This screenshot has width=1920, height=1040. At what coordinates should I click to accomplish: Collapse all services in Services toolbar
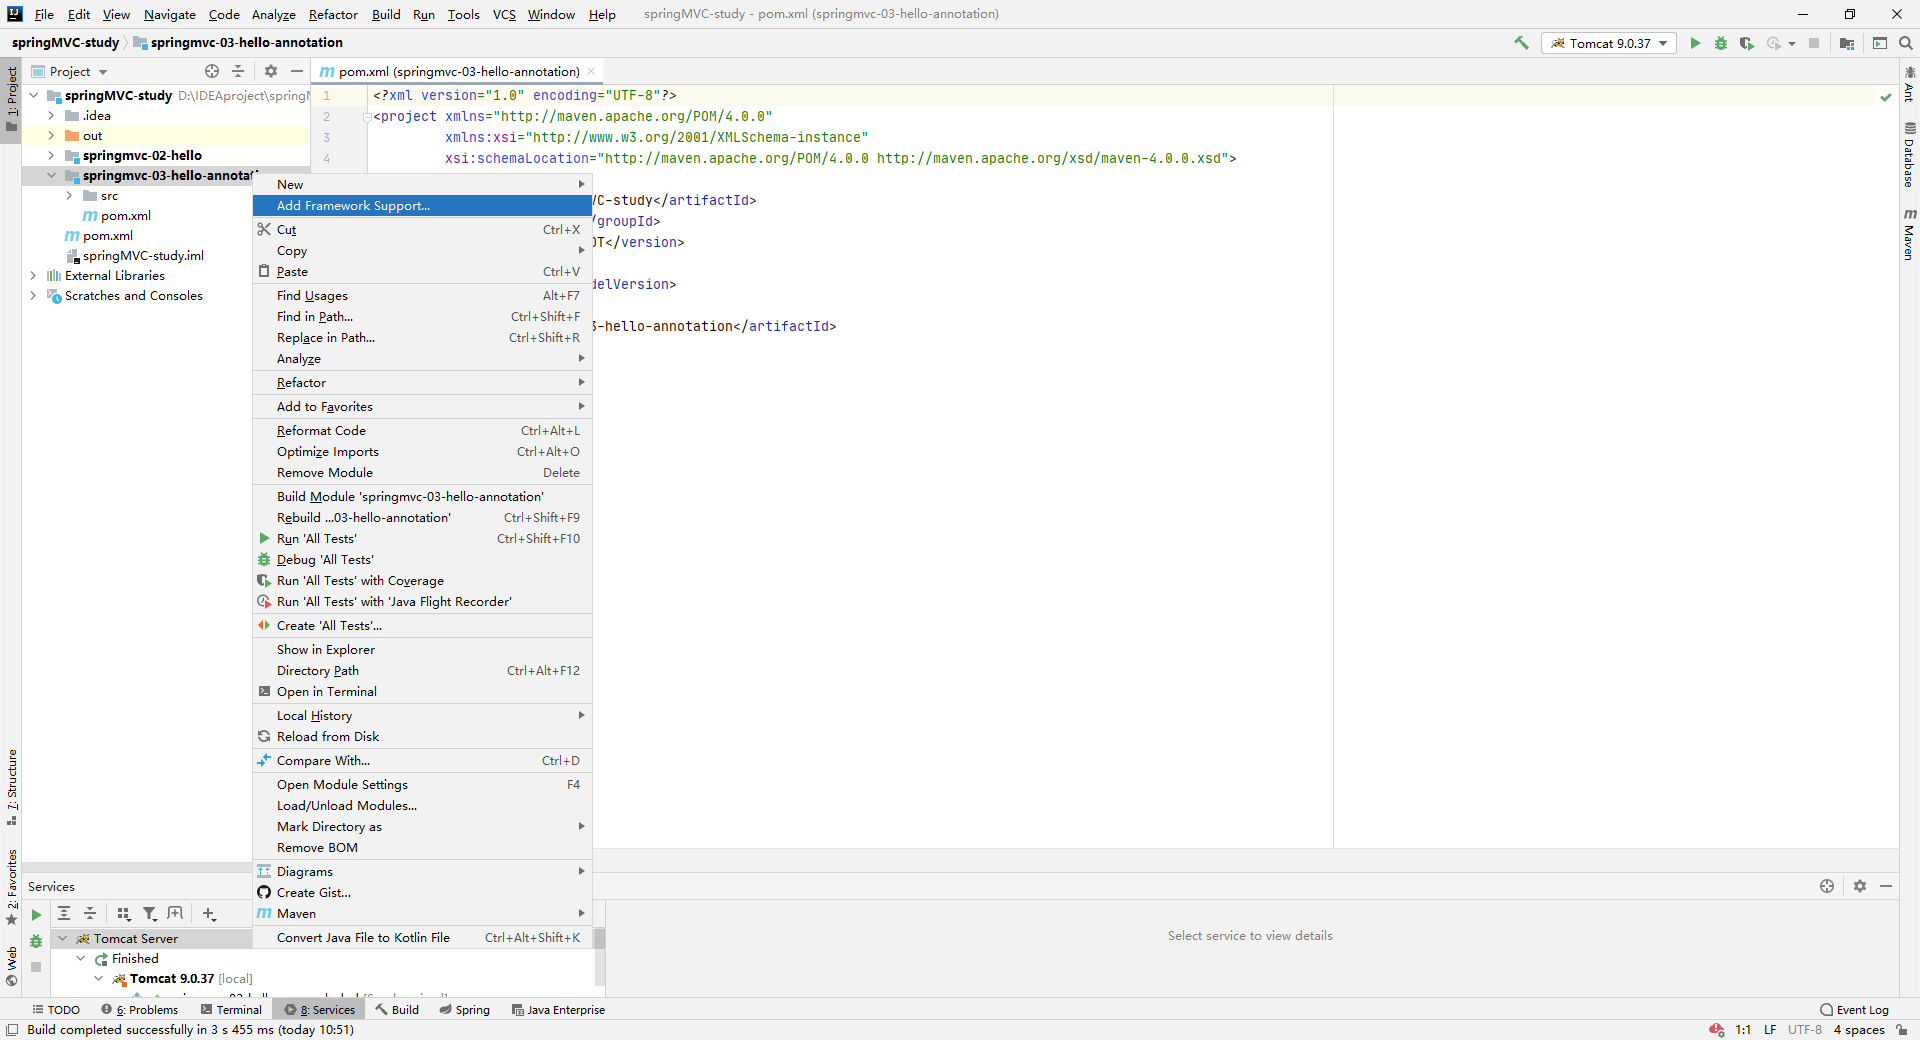tap(90, 913)
